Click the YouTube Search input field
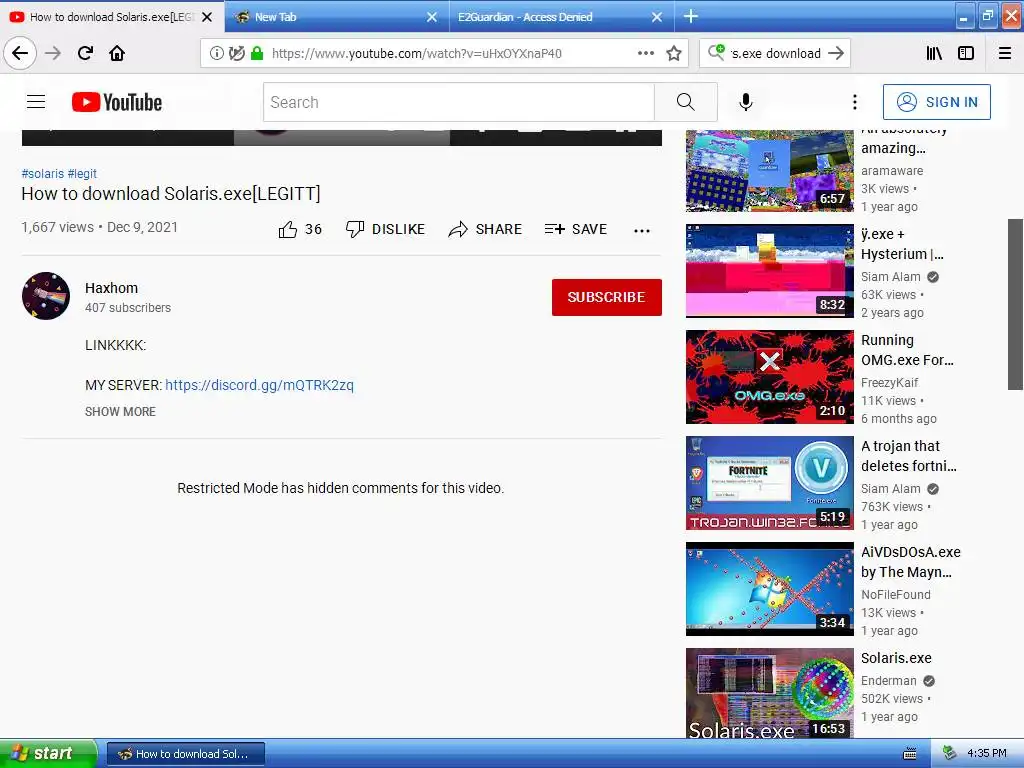The image size is (1024, 768). pyautogui.click(x=458, y=102)
